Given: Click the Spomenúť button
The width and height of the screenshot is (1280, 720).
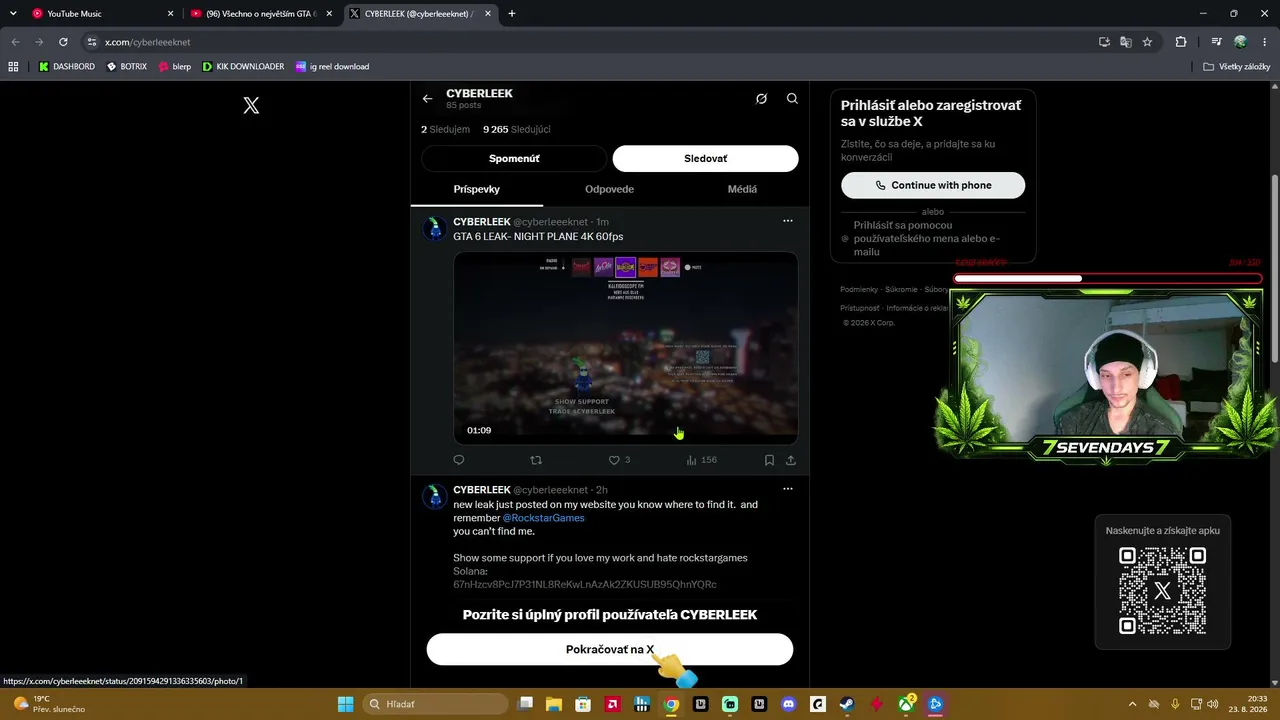Looking at the screenshot, I should [514, 158].
